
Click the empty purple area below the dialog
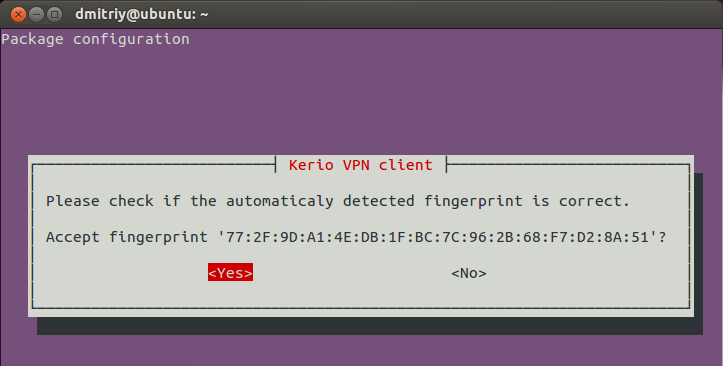[362, 351]
